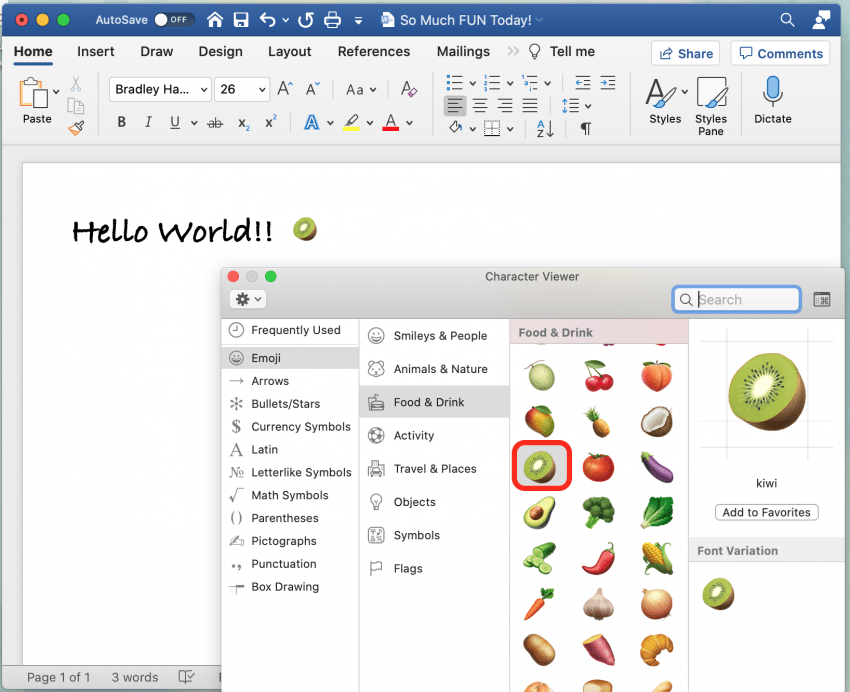Open Character Viewer gear settings menu
Screen dimensions: 850x692
coord(248,299)
